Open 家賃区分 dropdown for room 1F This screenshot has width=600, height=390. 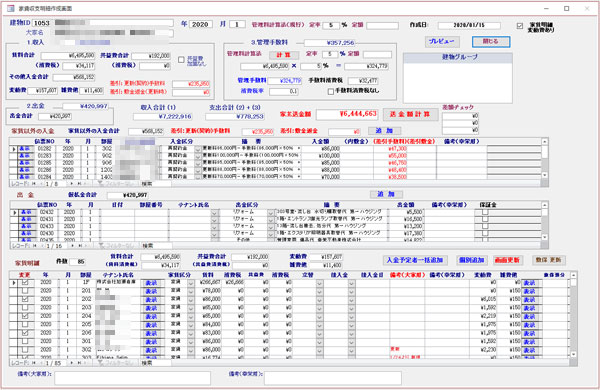pos(191,283)
